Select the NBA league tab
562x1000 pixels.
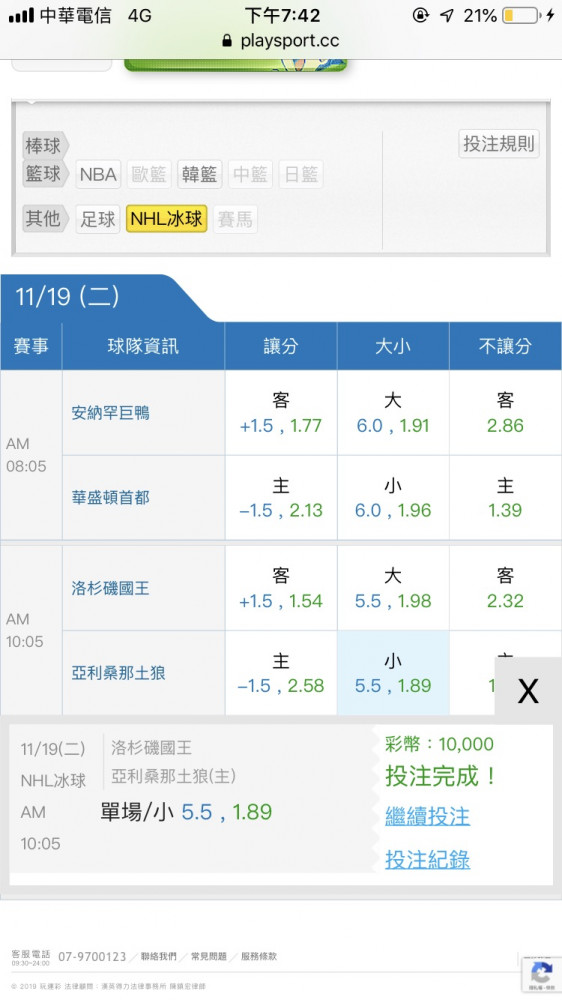coord(98,174)
